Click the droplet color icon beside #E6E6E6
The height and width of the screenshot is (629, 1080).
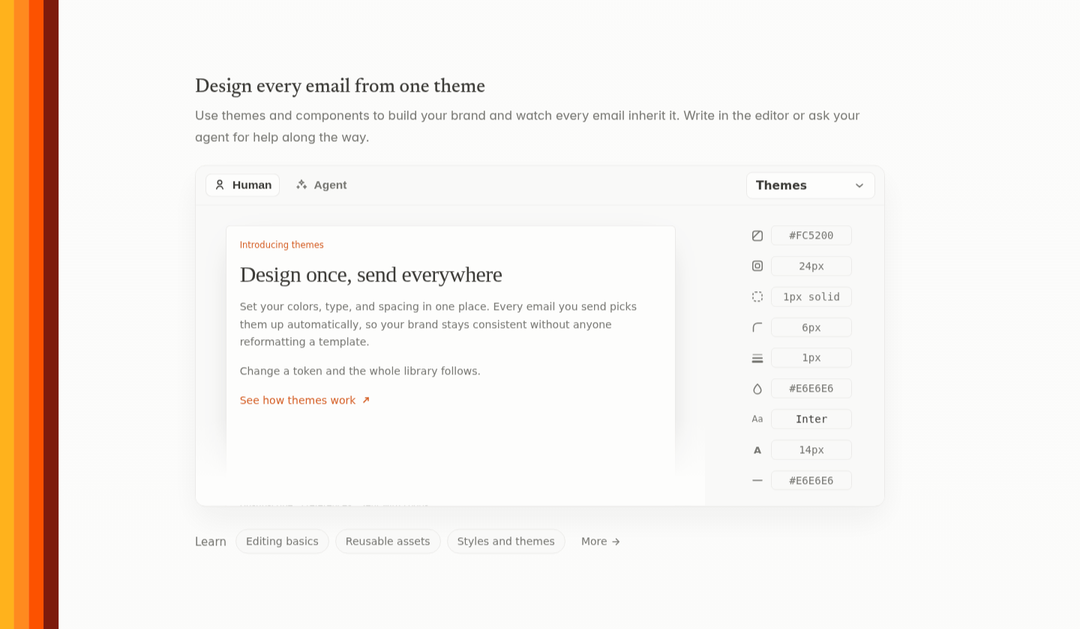coord(757,389)
